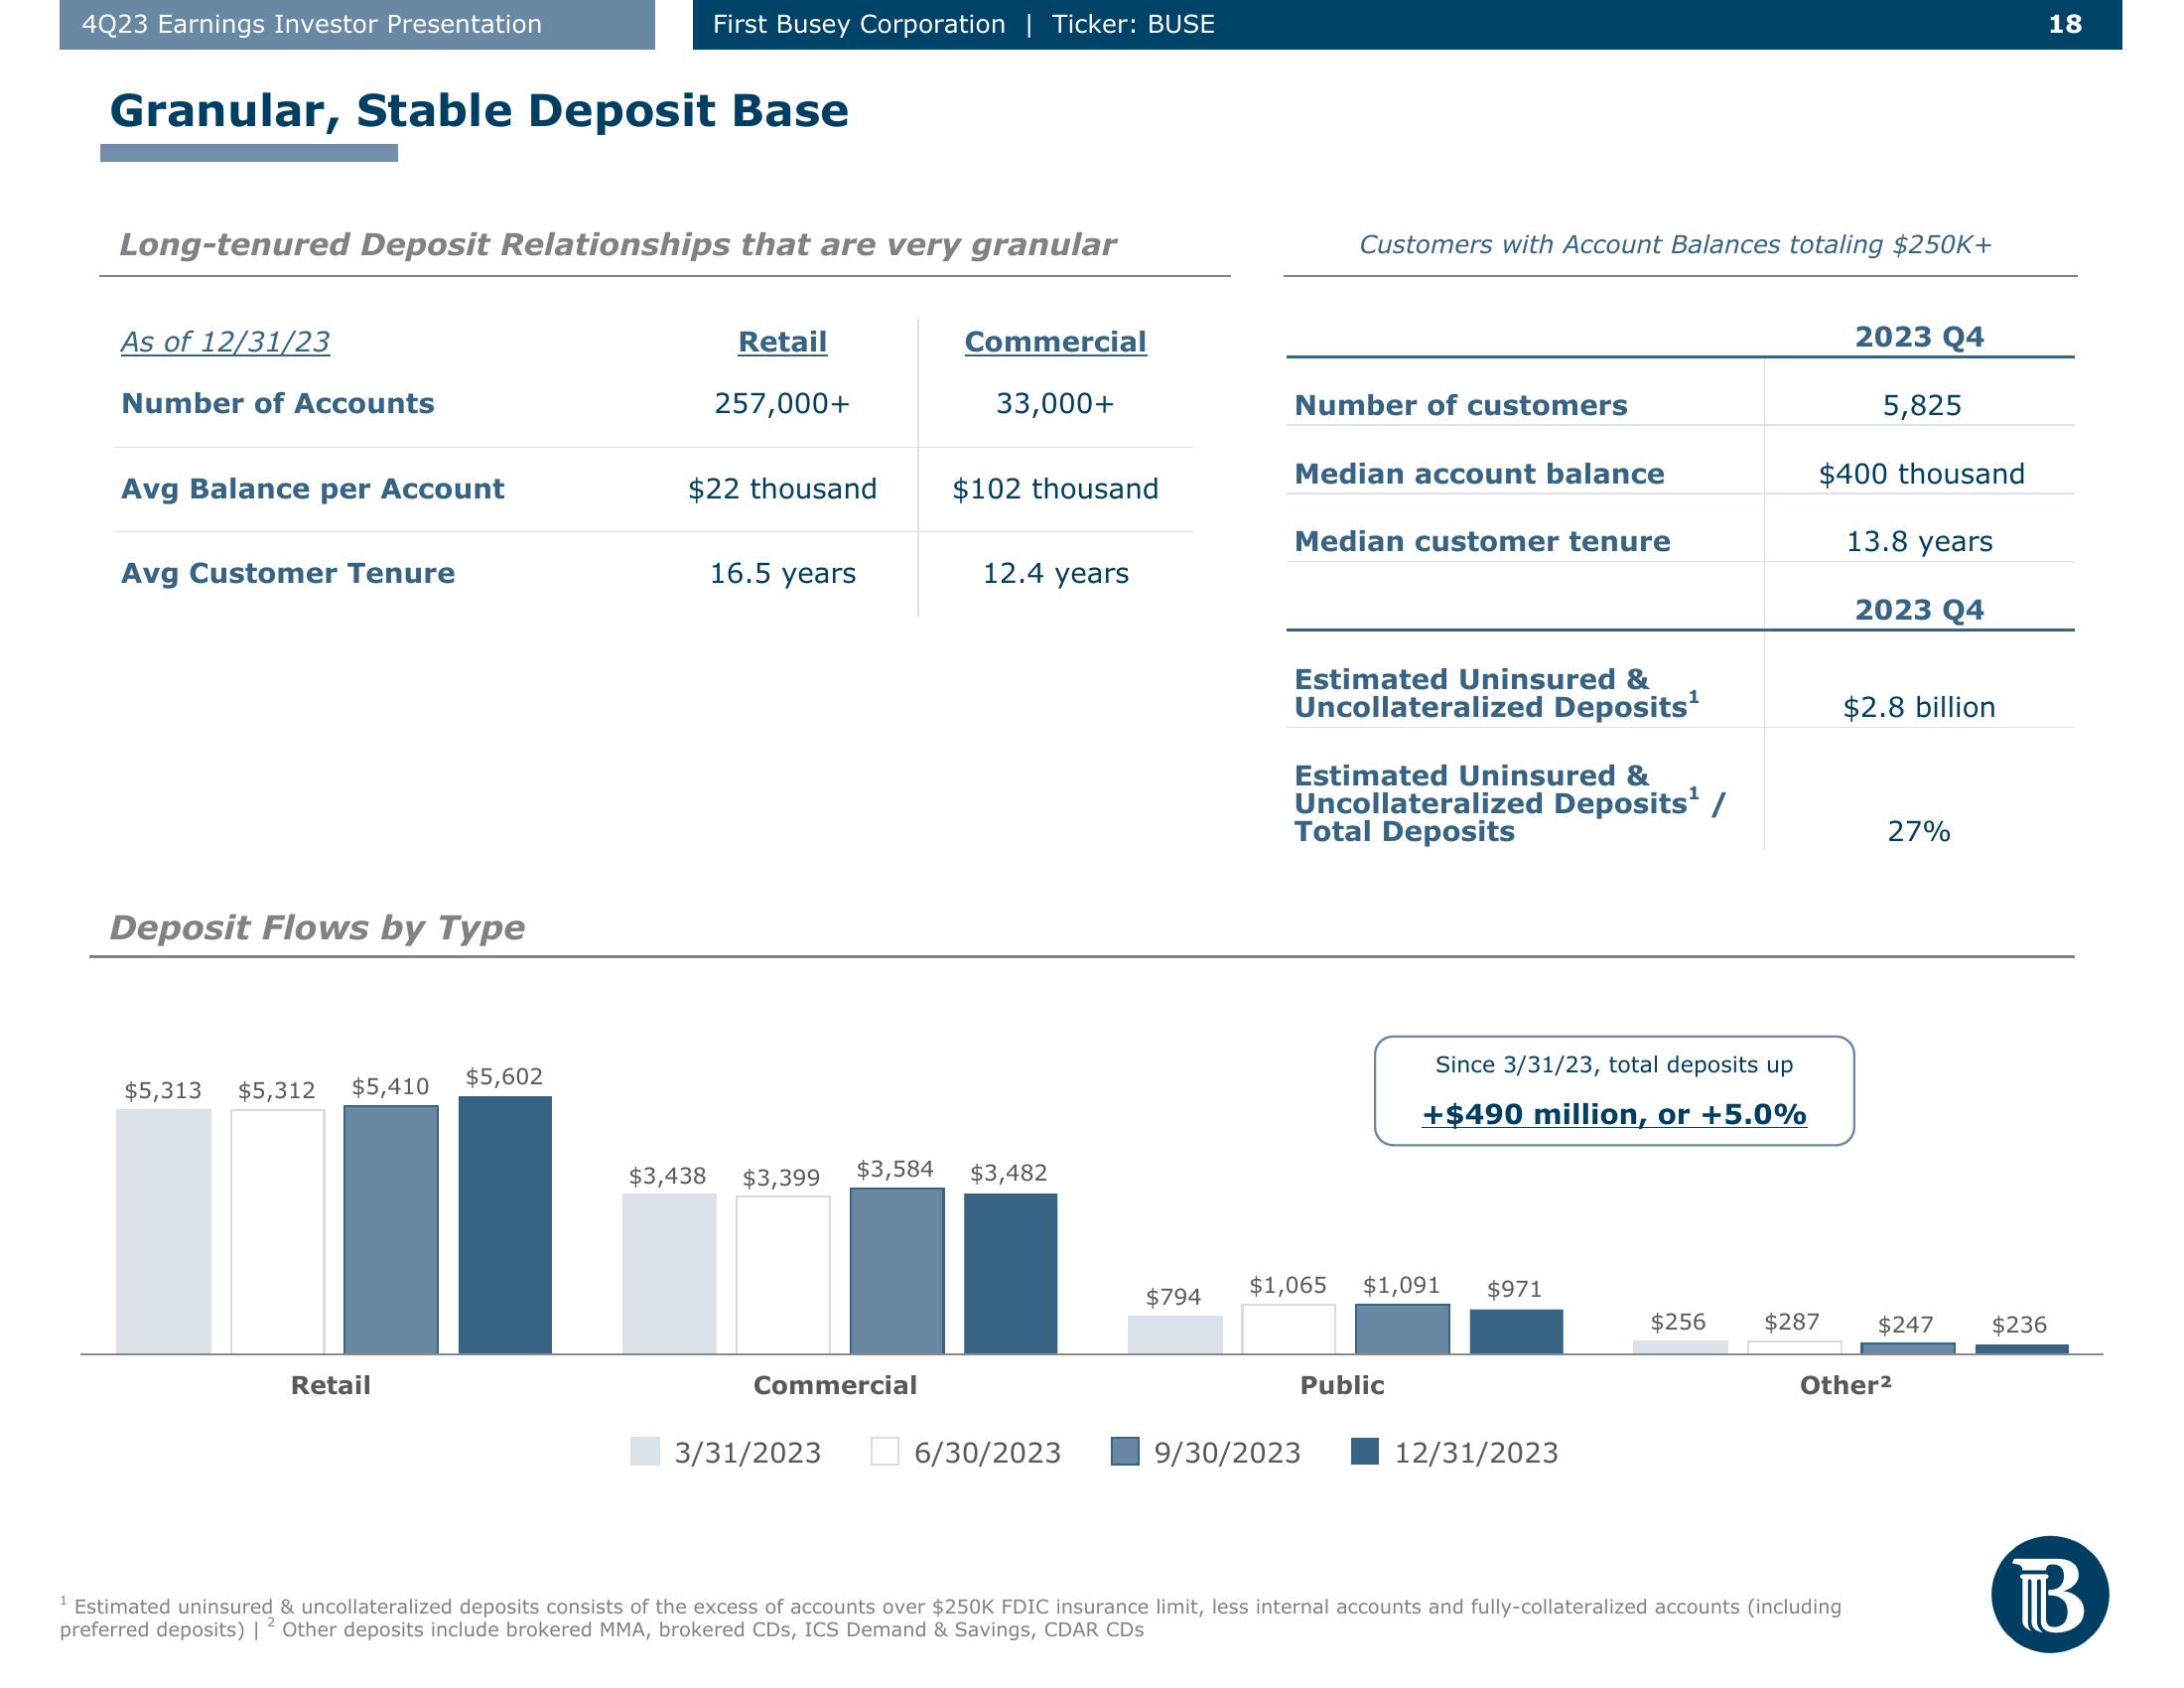Click the '$2.8 billion' uninsured deposits value
The height and width of the screenshot is (1688, 2184).
coord(1919,708)
